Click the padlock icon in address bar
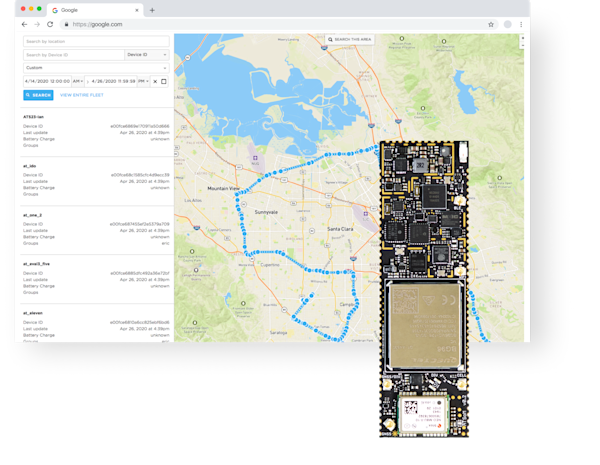This screenshot has height=465, width=600. click(x=67, y=24)
